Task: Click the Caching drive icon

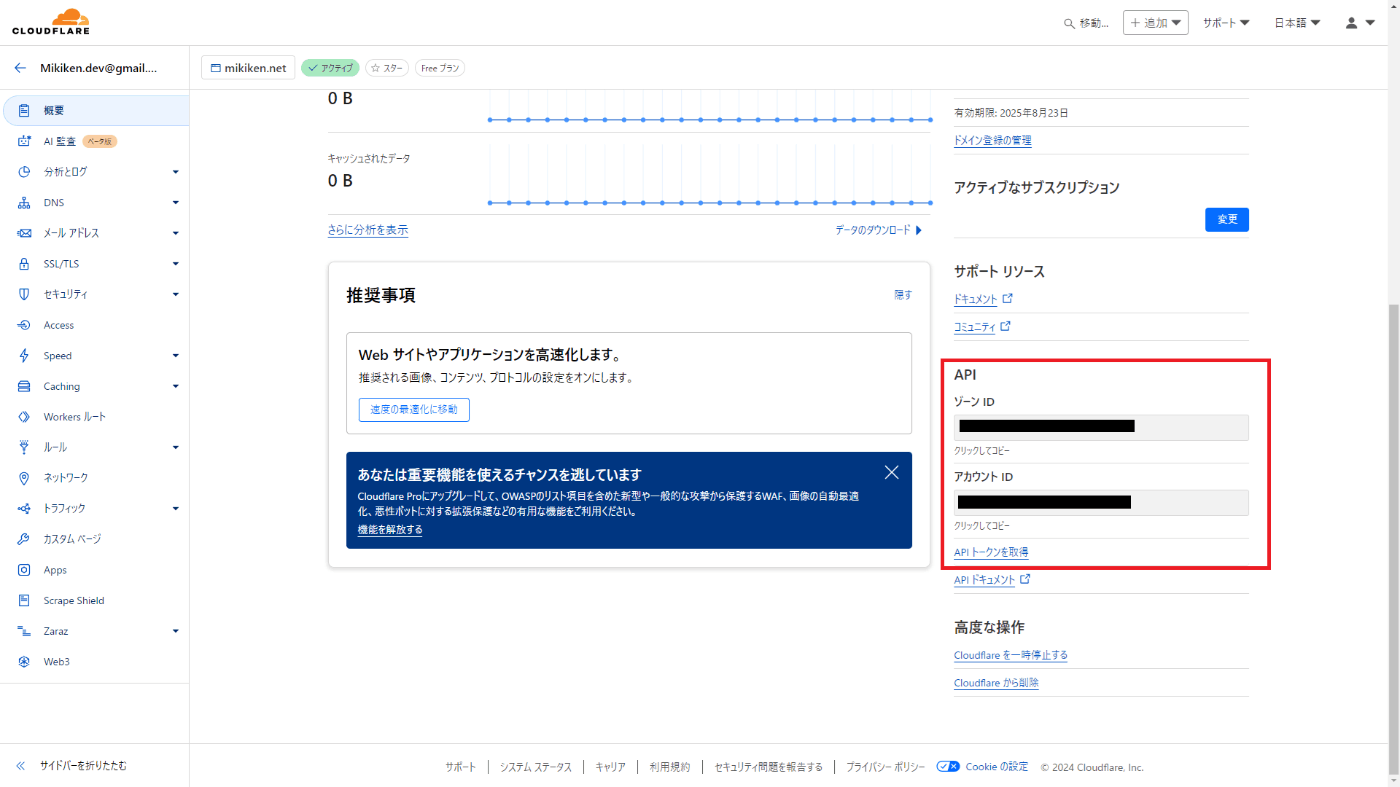Action: click(24, 386)
